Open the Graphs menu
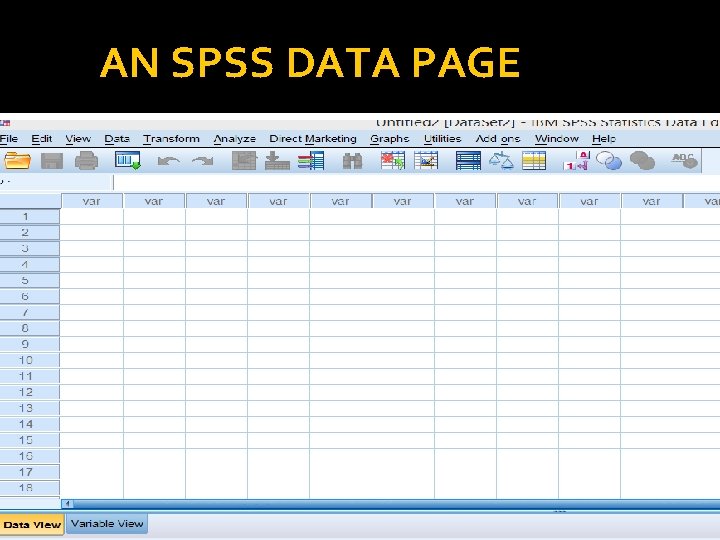Screen dimensions: 720x540 point(389,139)
